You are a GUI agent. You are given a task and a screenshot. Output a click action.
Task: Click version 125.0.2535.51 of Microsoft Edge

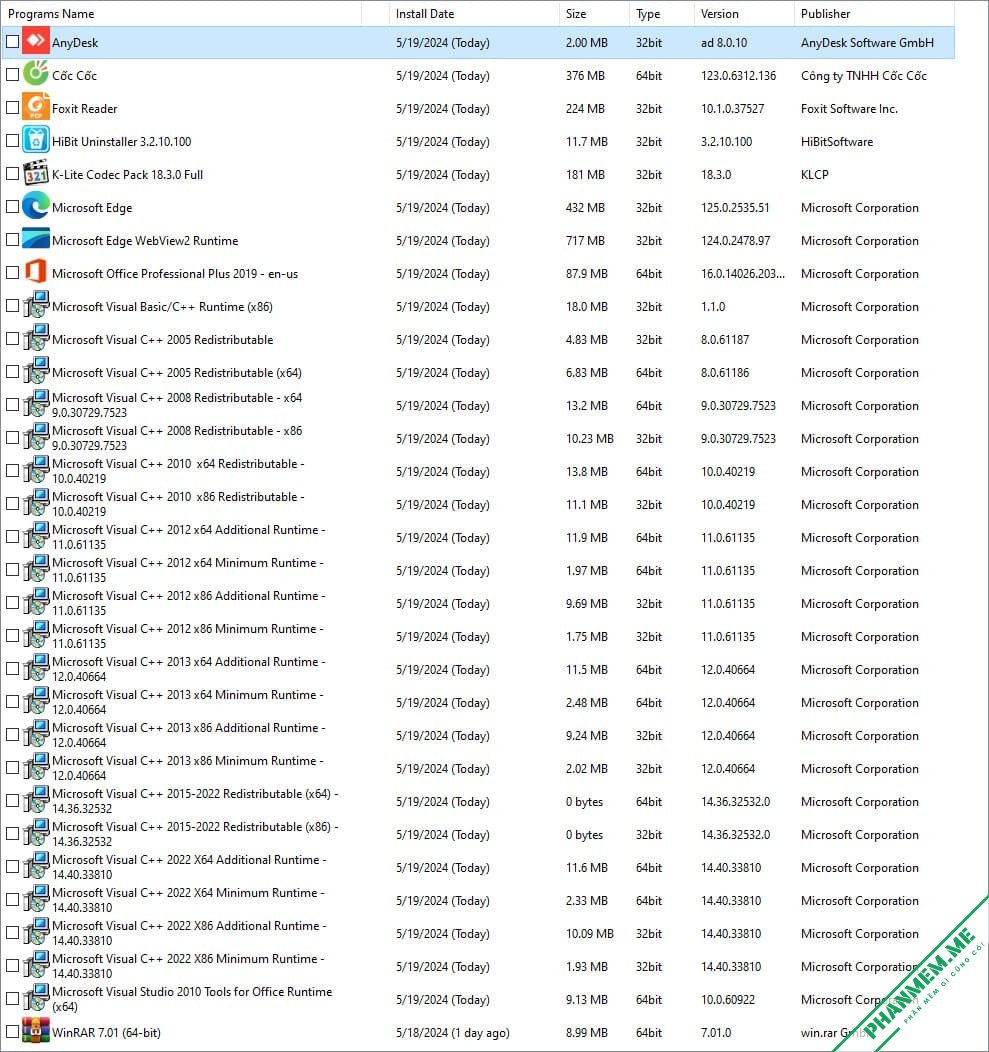pyautogui.click(x=735, y=207)
